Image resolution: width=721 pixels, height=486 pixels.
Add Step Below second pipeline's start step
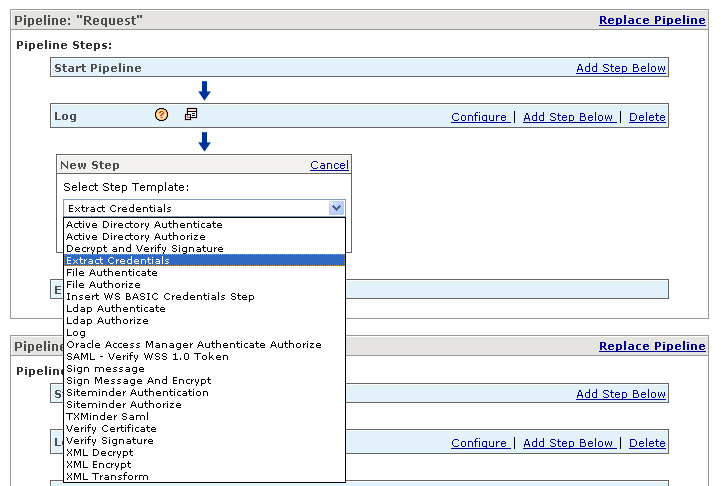pyautogui.click(x=621, y=394)
